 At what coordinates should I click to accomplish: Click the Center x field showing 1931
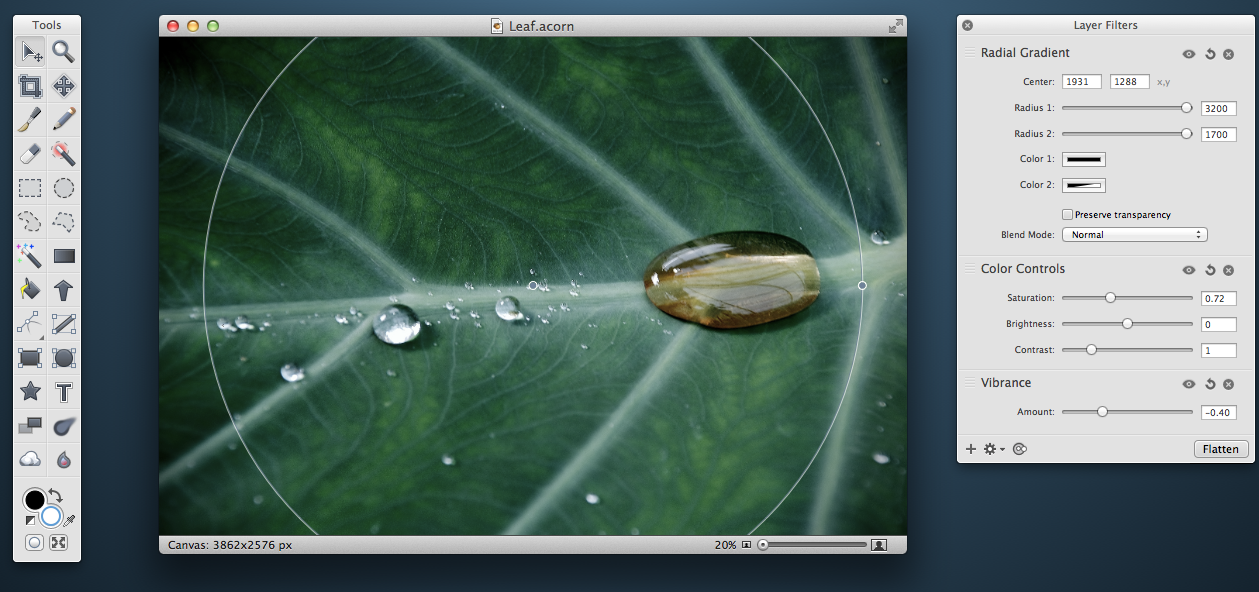click(x=1082, y=82)
